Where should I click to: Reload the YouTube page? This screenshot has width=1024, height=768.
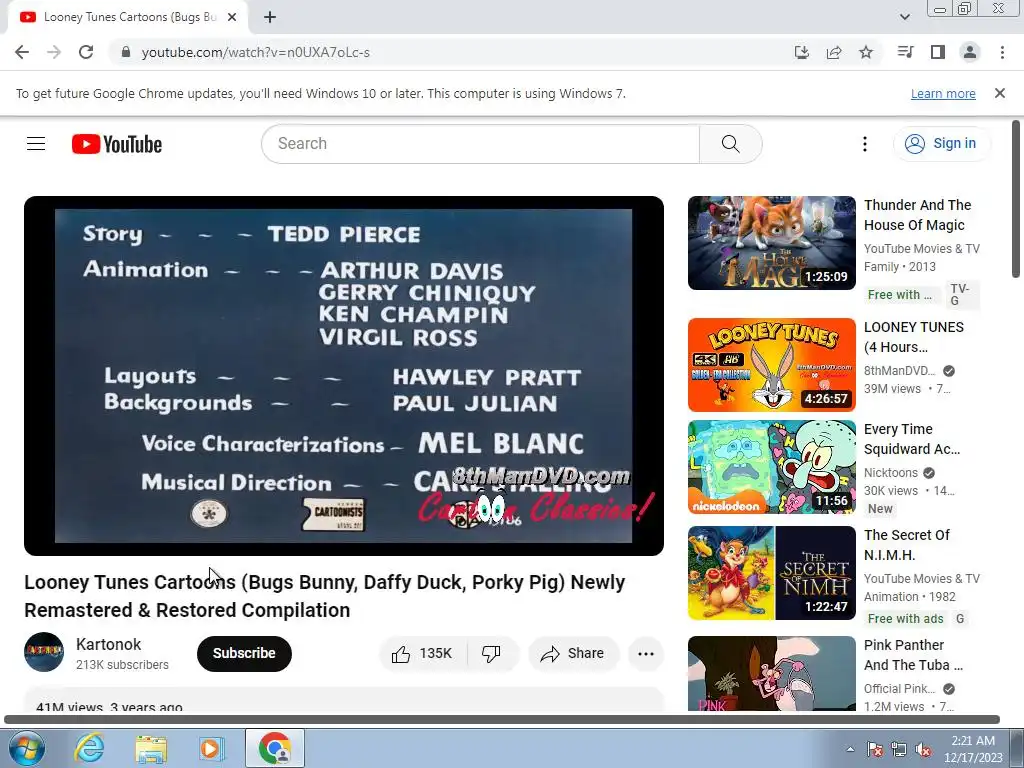pyautogui.click(x=86, y=52)
